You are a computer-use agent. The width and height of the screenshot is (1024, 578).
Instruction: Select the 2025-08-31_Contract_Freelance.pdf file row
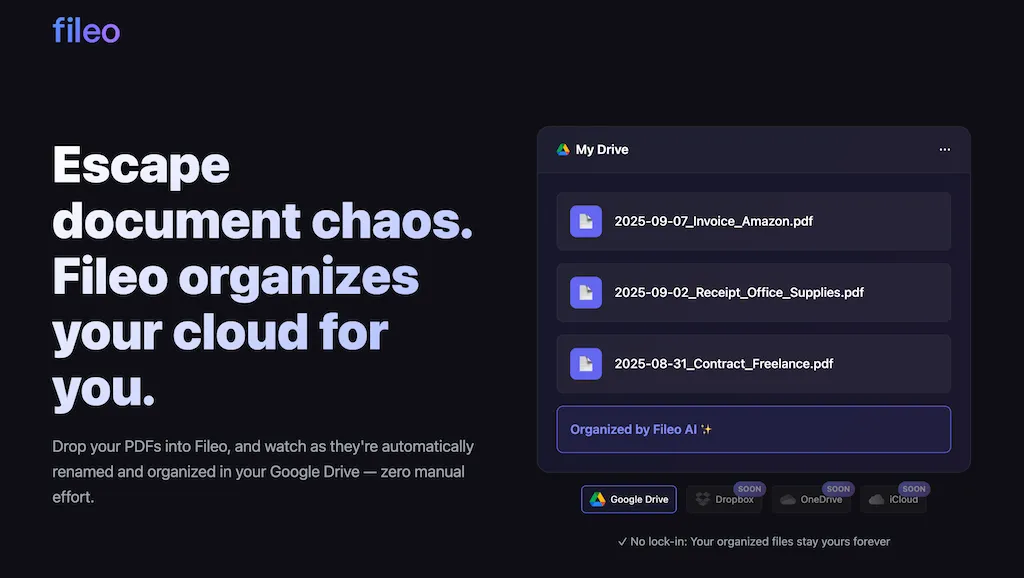(x=753, y=364)
